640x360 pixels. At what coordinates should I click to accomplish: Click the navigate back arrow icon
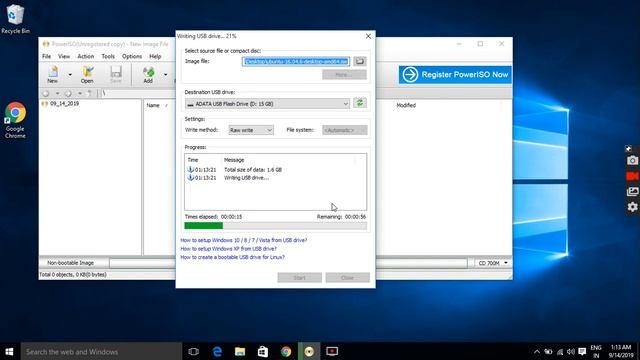point(46,93)
